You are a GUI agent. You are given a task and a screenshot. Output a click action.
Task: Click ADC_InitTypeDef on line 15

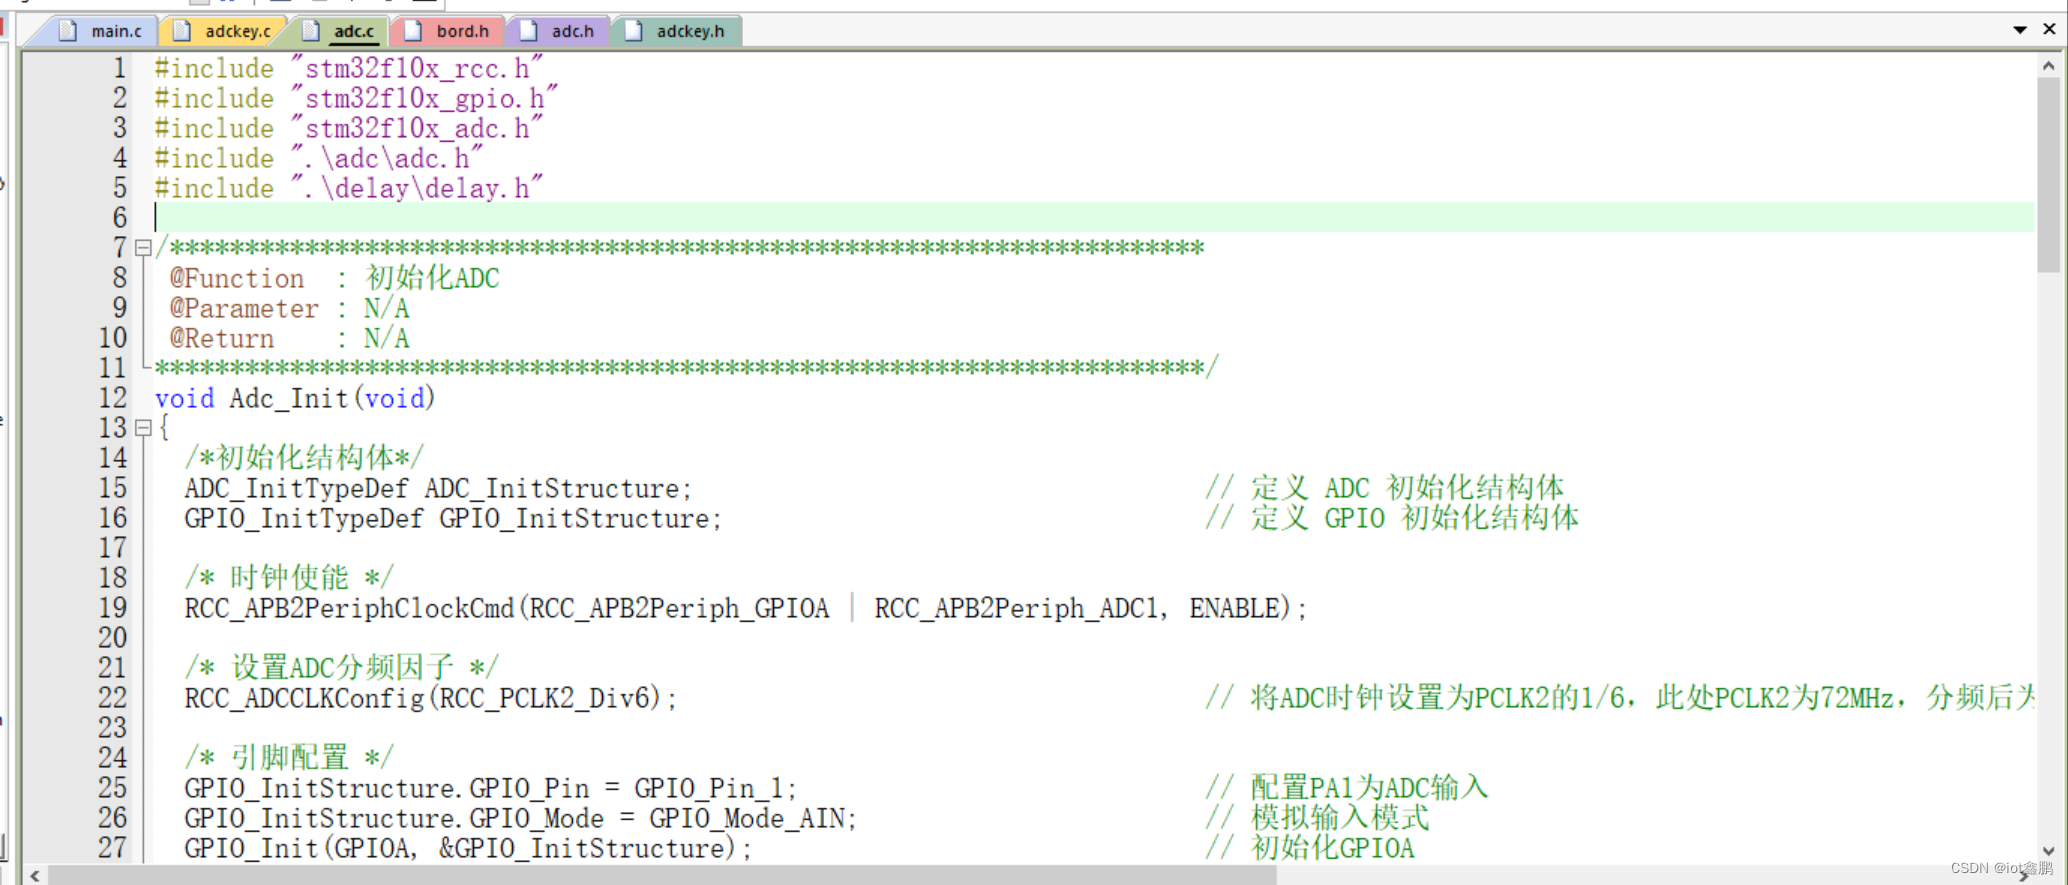pyautogui.click(x=296, y=488)
